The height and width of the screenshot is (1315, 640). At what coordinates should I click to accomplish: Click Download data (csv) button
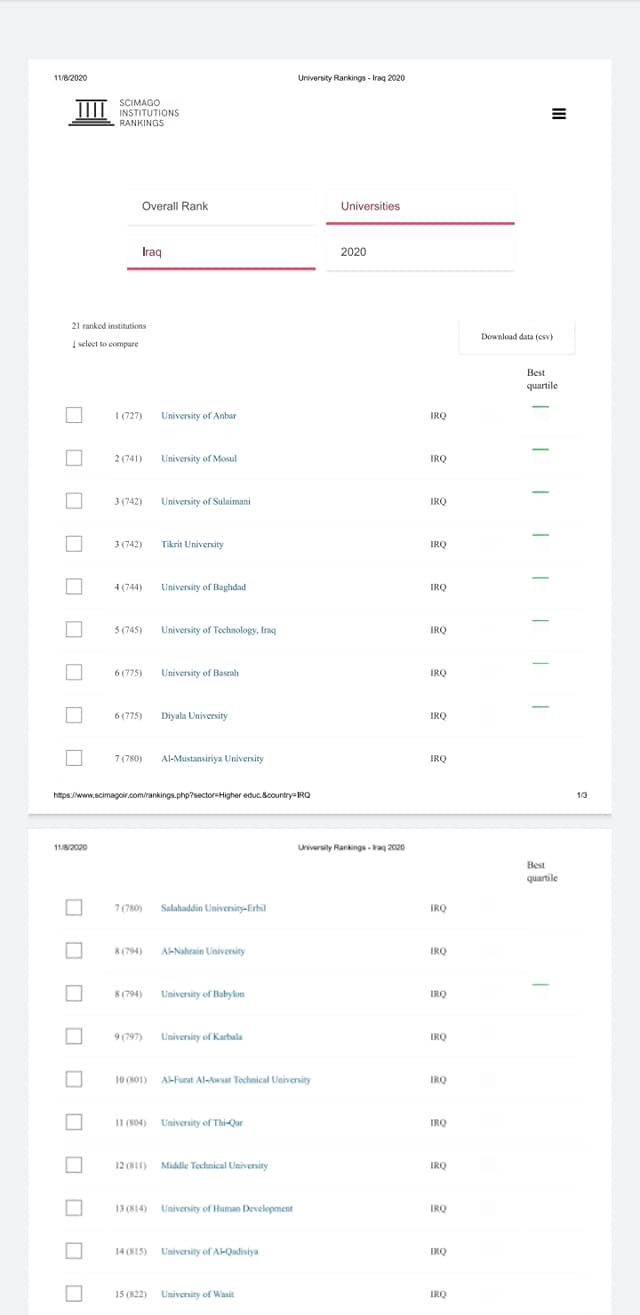click(517, 337)
